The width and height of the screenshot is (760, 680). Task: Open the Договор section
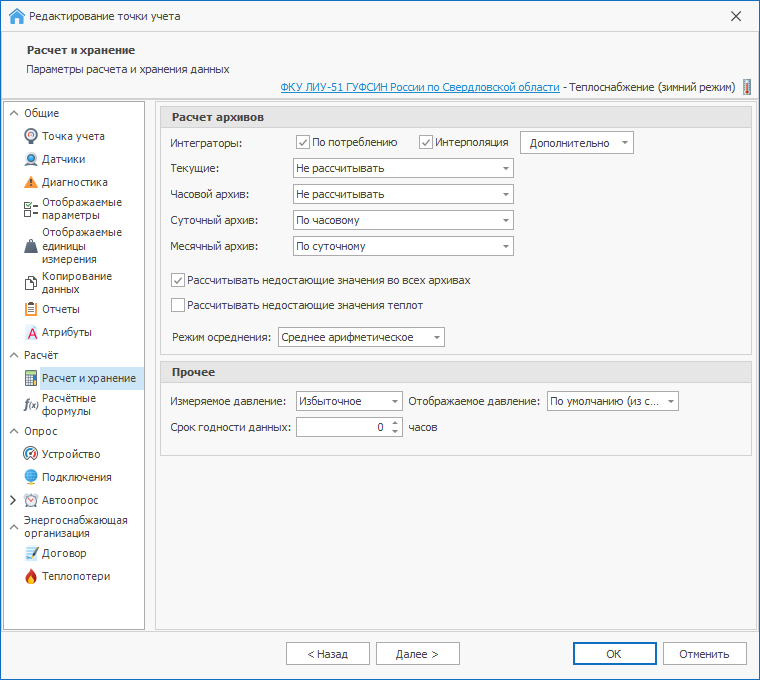(x=64, y=553)
